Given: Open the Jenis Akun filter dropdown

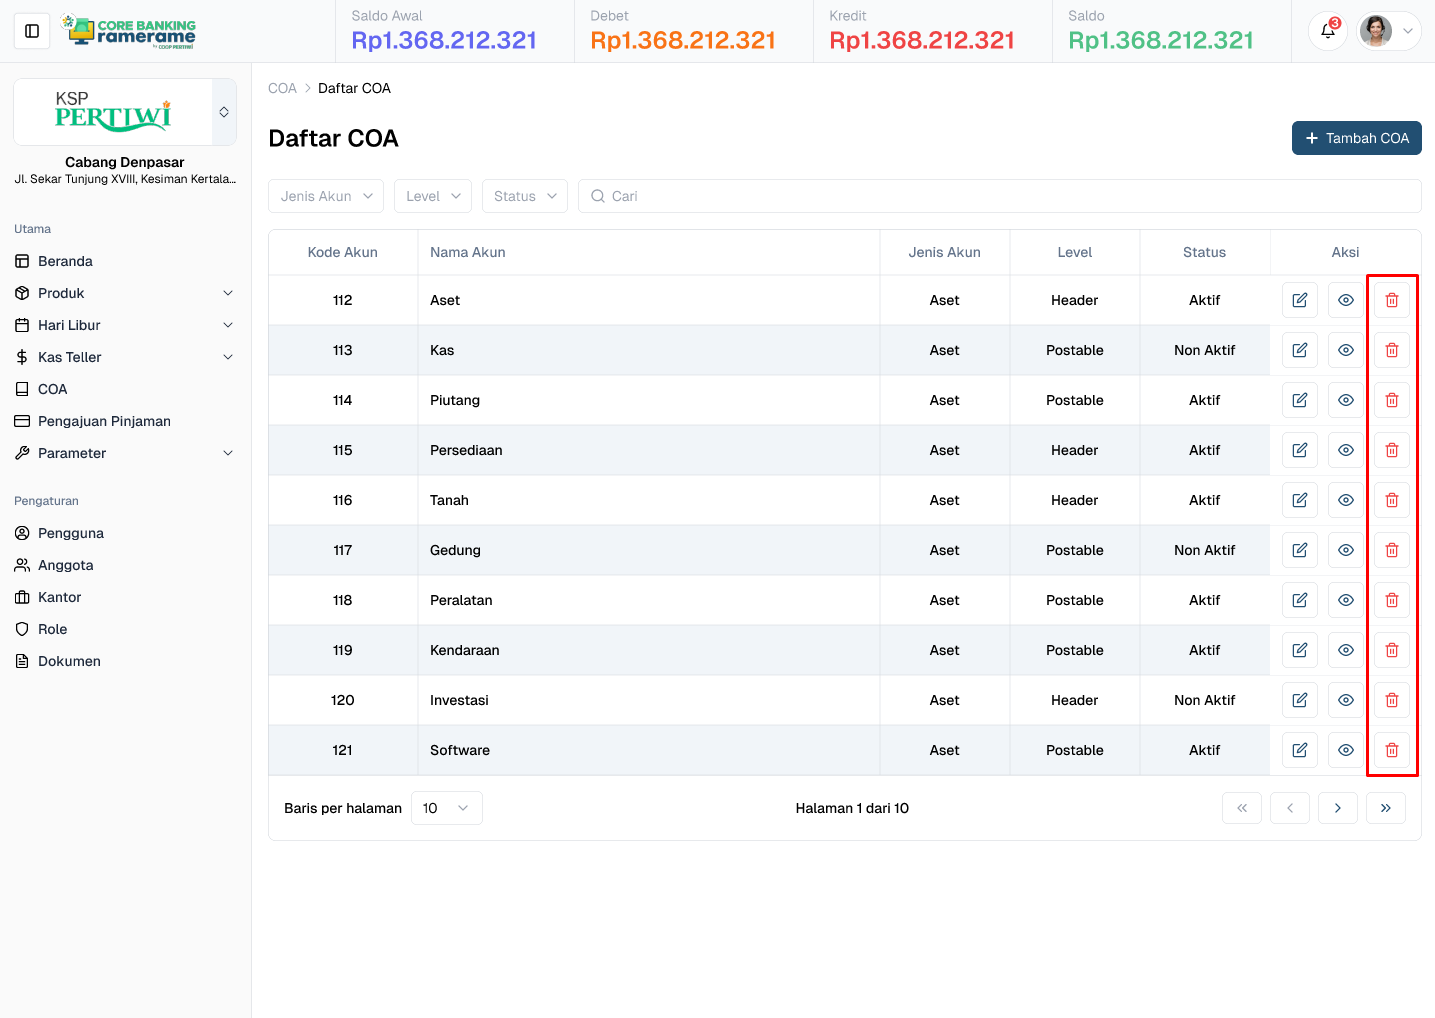Looking at the screenshot, I should pyautogui.click(x=325, y=195).
